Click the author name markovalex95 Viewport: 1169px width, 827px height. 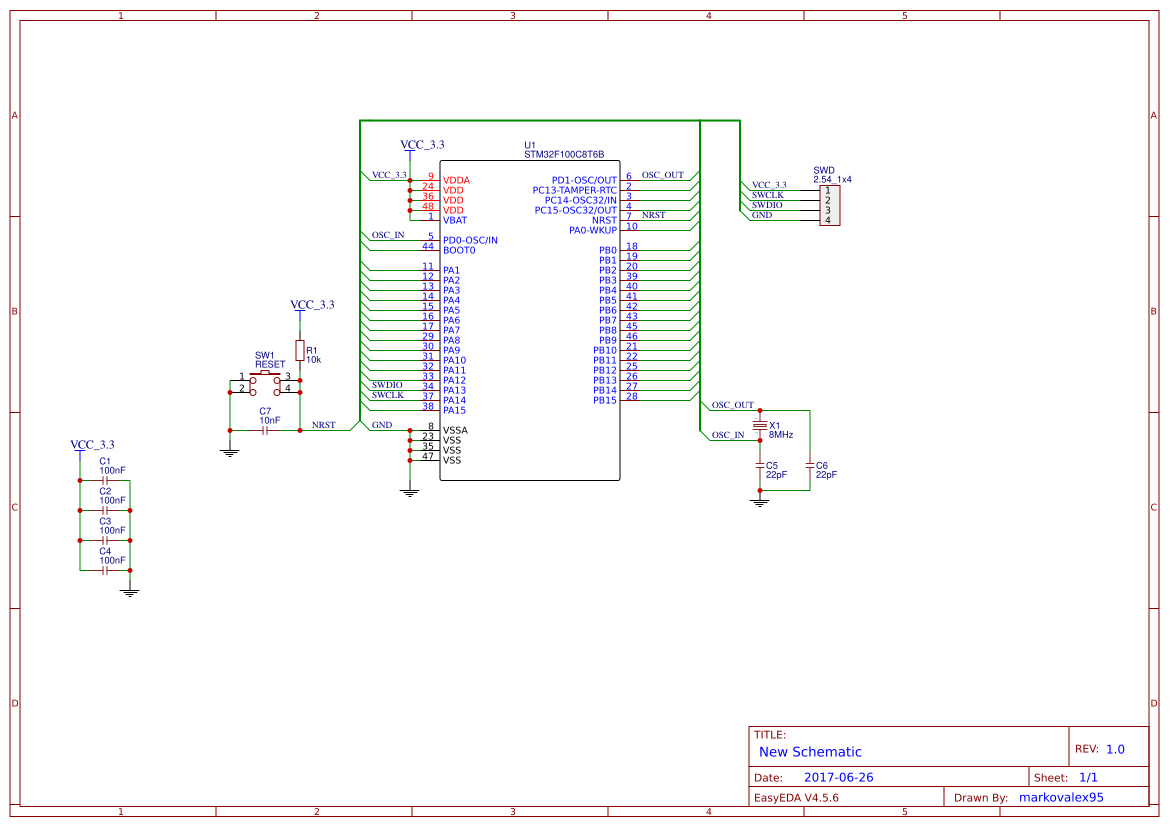pyautogui.click(x=1061, y=797)
